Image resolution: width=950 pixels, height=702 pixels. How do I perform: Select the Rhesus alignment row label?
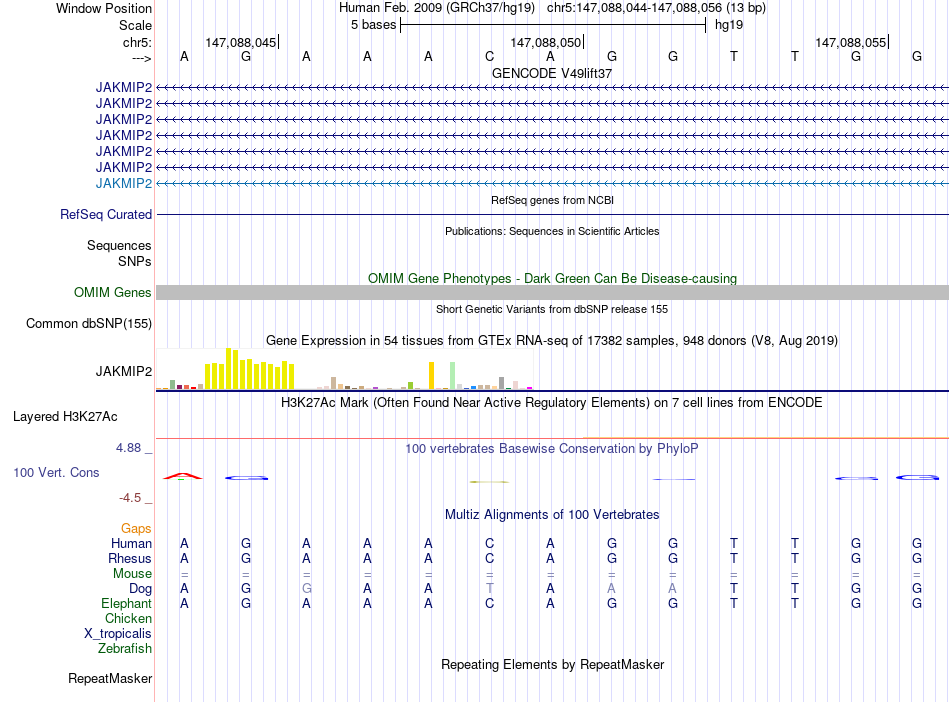click(x=130, y=558)
